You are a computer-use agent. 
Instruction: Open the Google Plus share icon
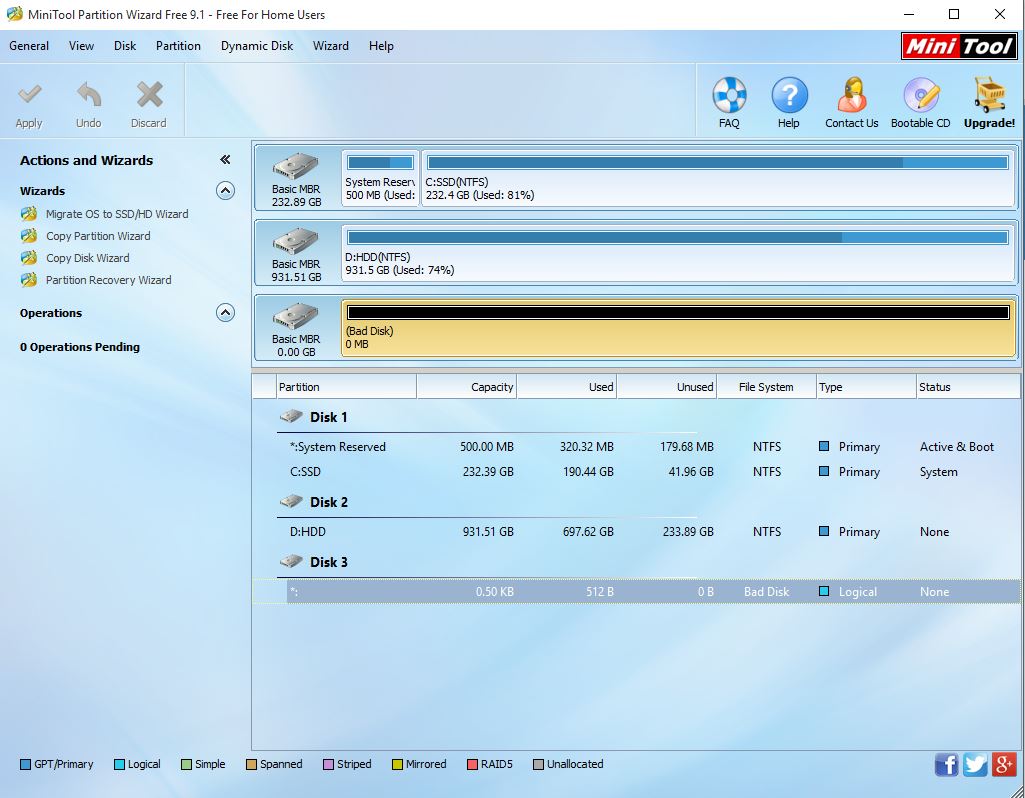(1003, 764)
